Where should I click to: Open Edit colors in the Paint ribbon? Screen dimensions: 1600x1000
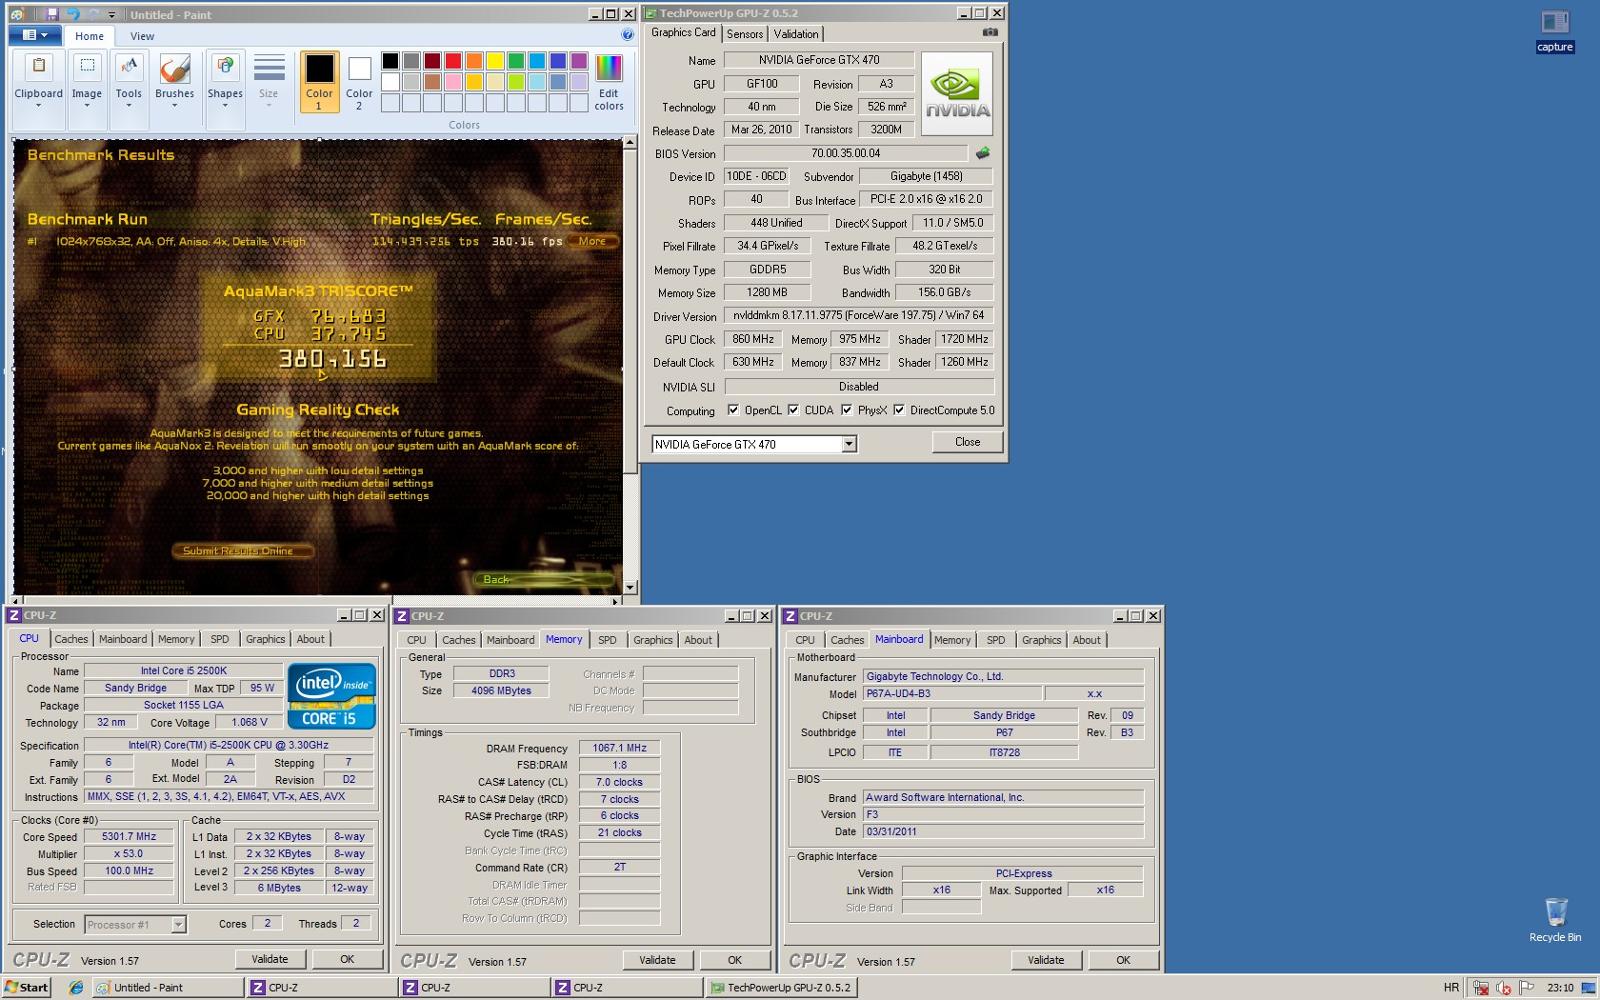[x=608, y=81]
